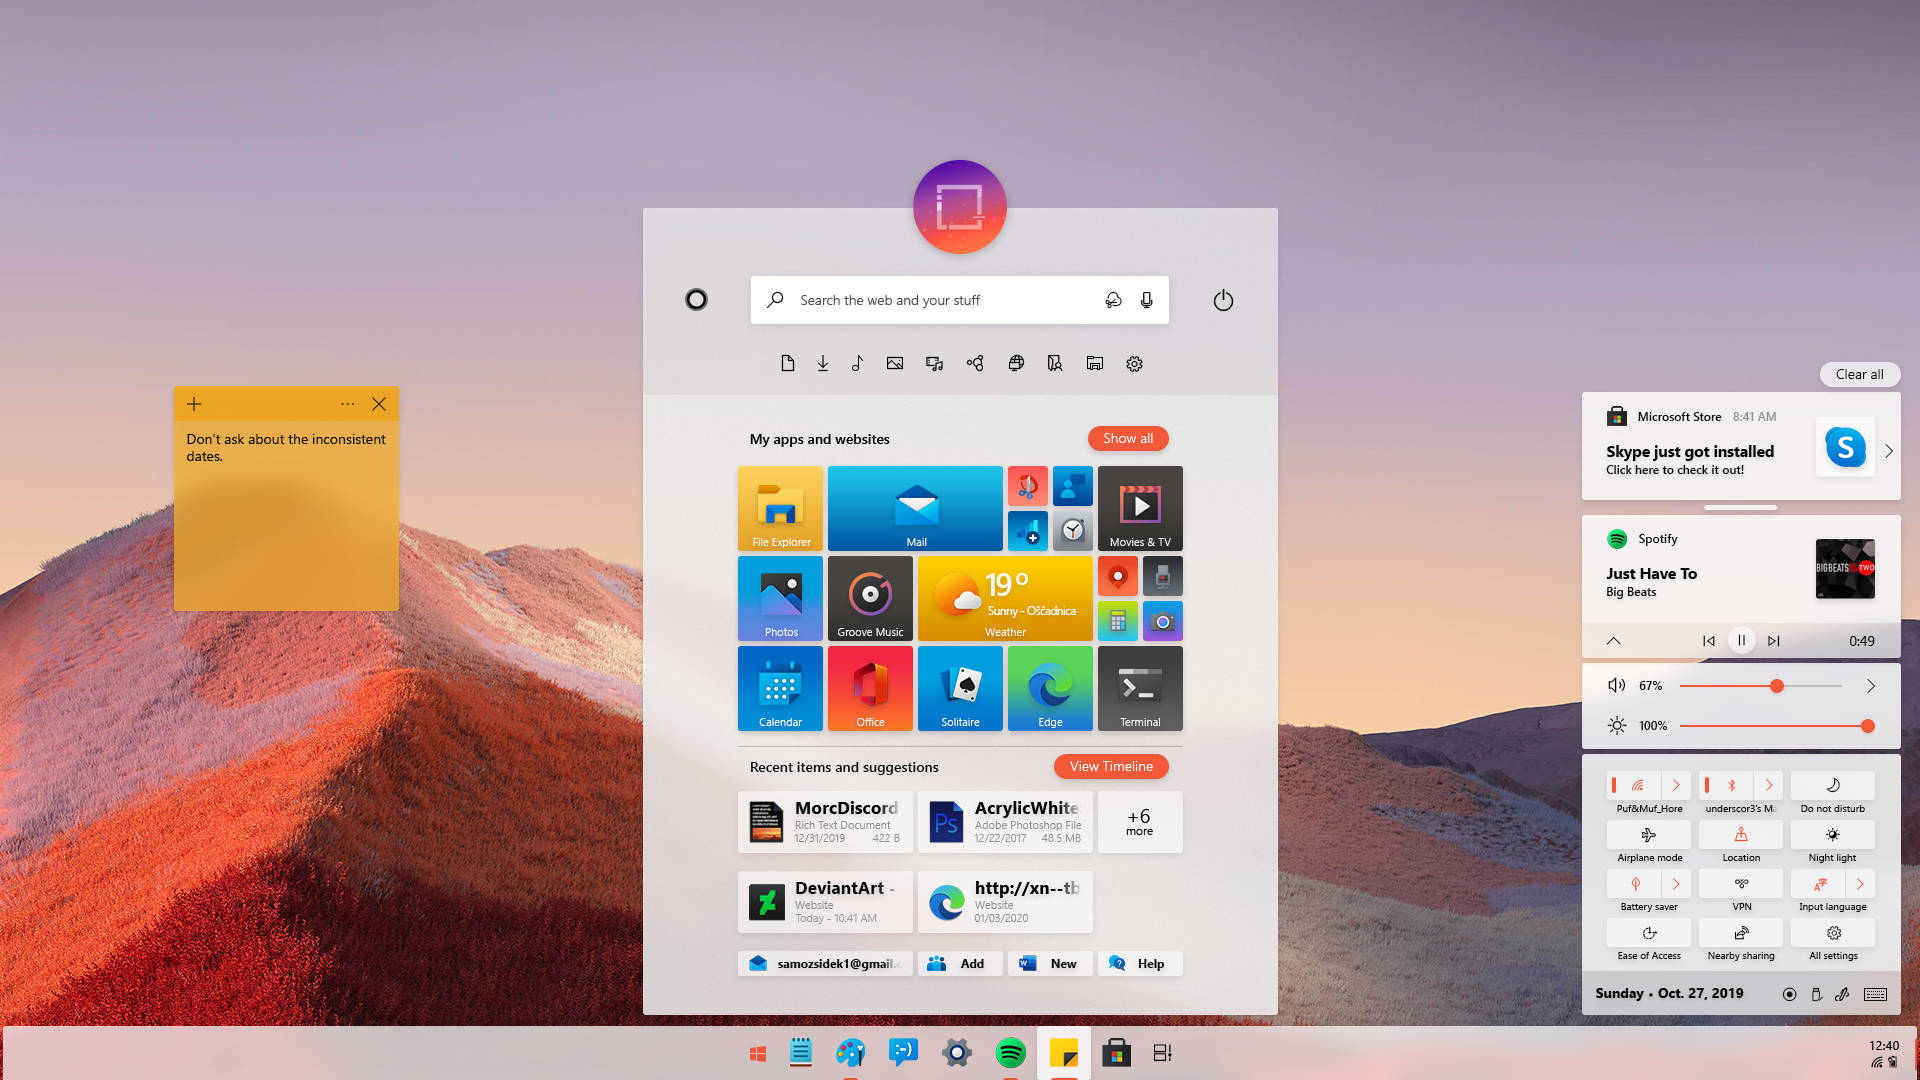
Task: Open the sticky note options menu
Action: 347,404
